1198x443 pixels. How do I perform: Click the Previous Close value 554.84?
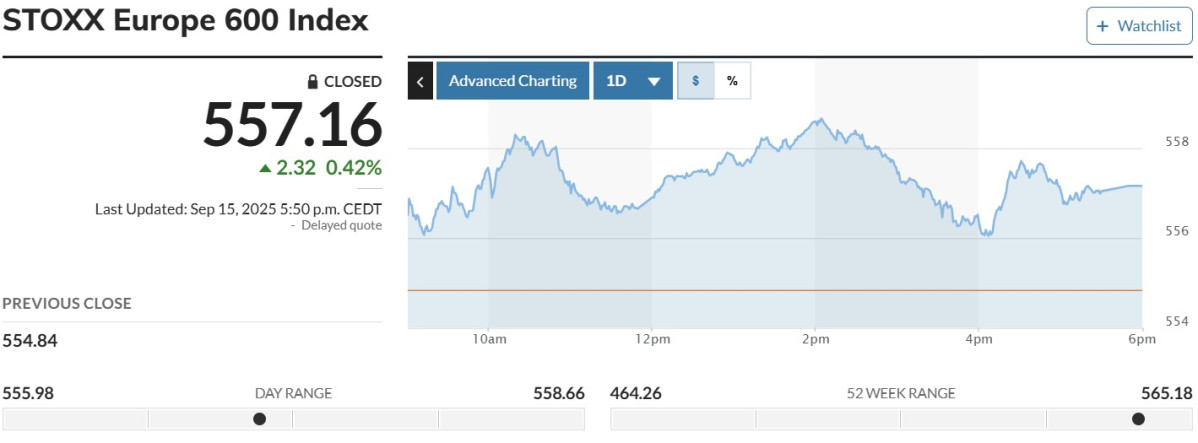point(30,341)
